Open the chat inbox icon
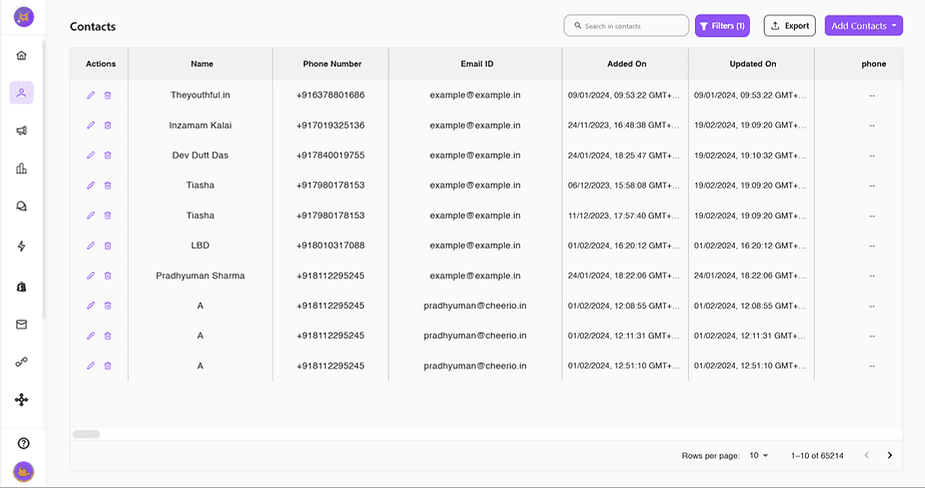 pos(21,207)
